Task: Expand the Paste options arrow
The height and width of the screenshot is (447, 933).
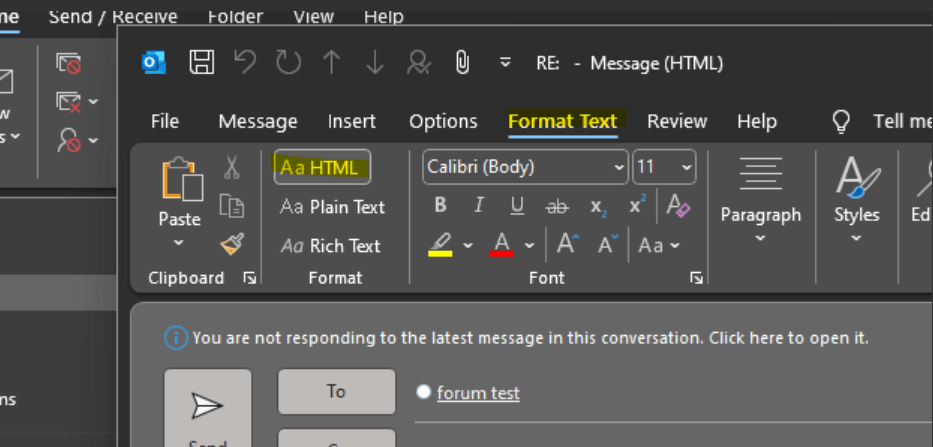Action: [x=179, y=243]
